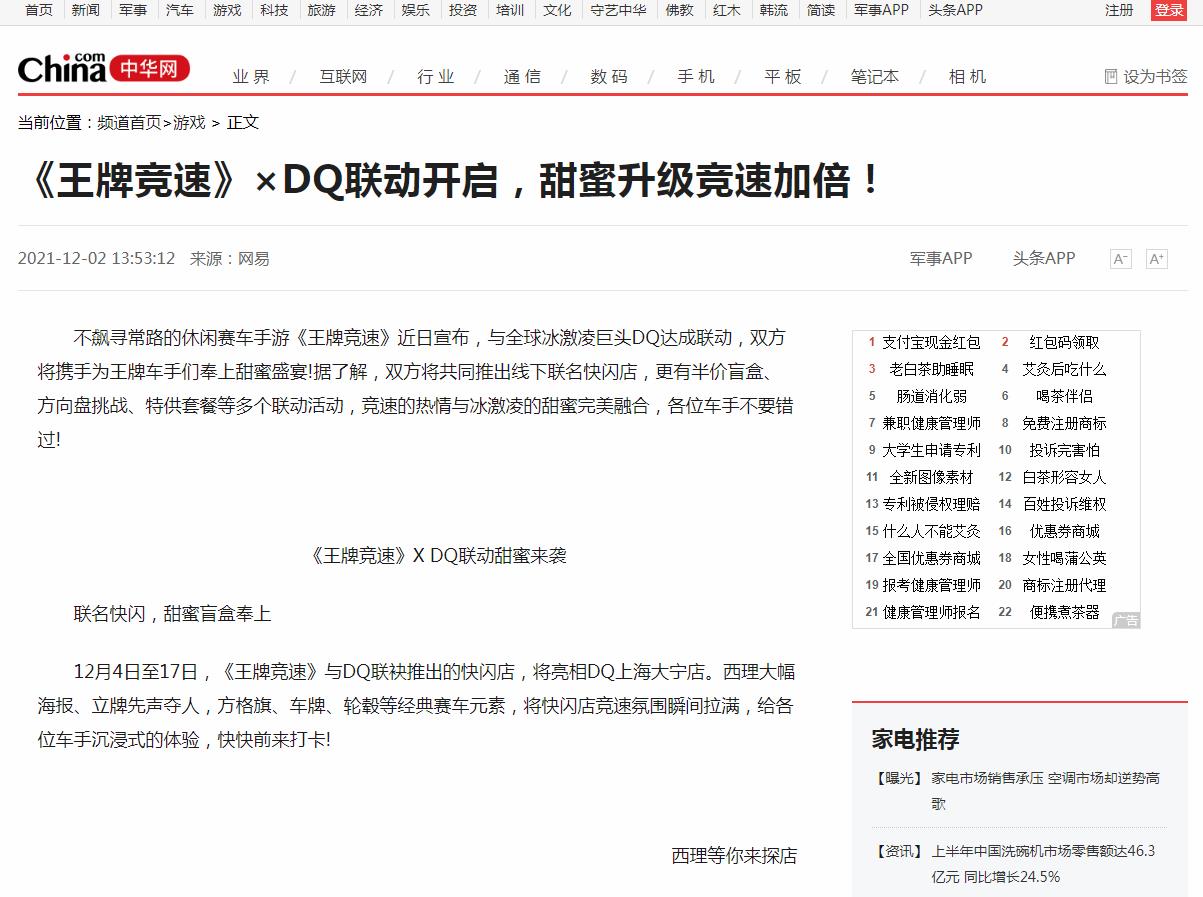1203x897 pixels.
Task: Select 业界 tab in tech nav
Action: (252, 76)
